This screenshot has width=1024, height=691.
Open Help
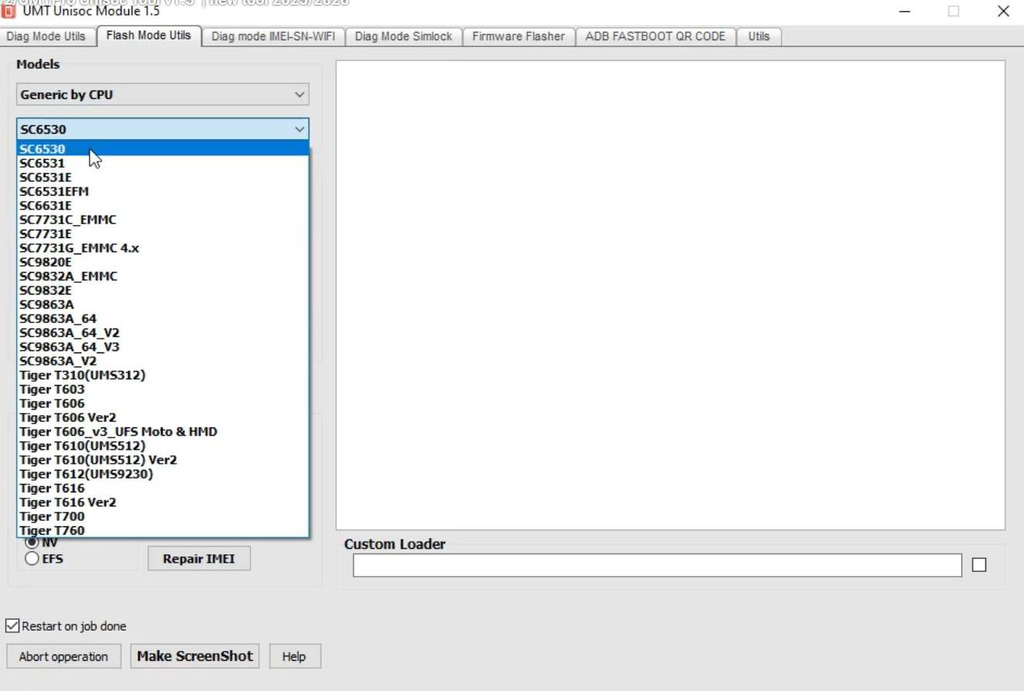pyautogui.click(x=294, y=656)
